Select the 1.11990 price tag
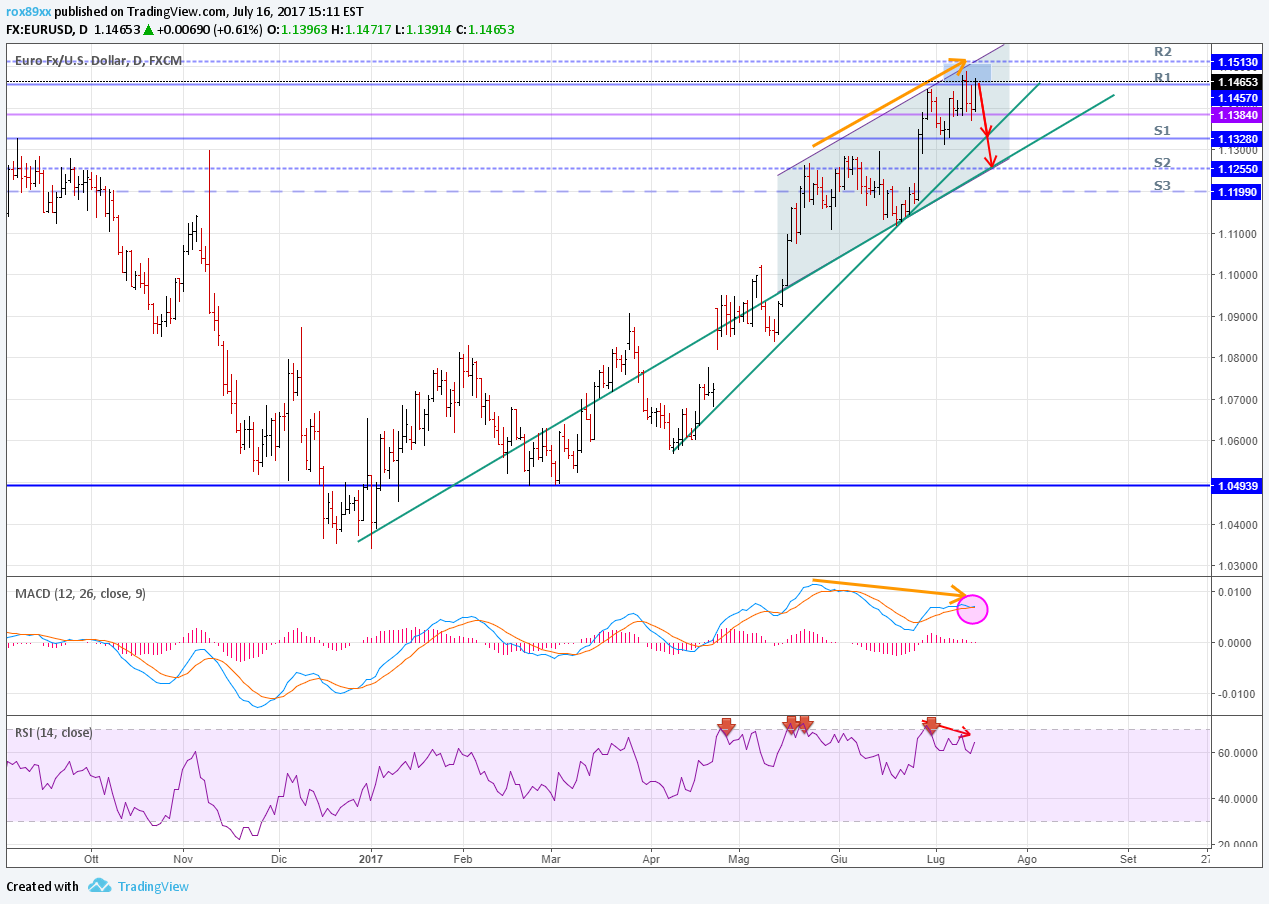 [1237, 192]
